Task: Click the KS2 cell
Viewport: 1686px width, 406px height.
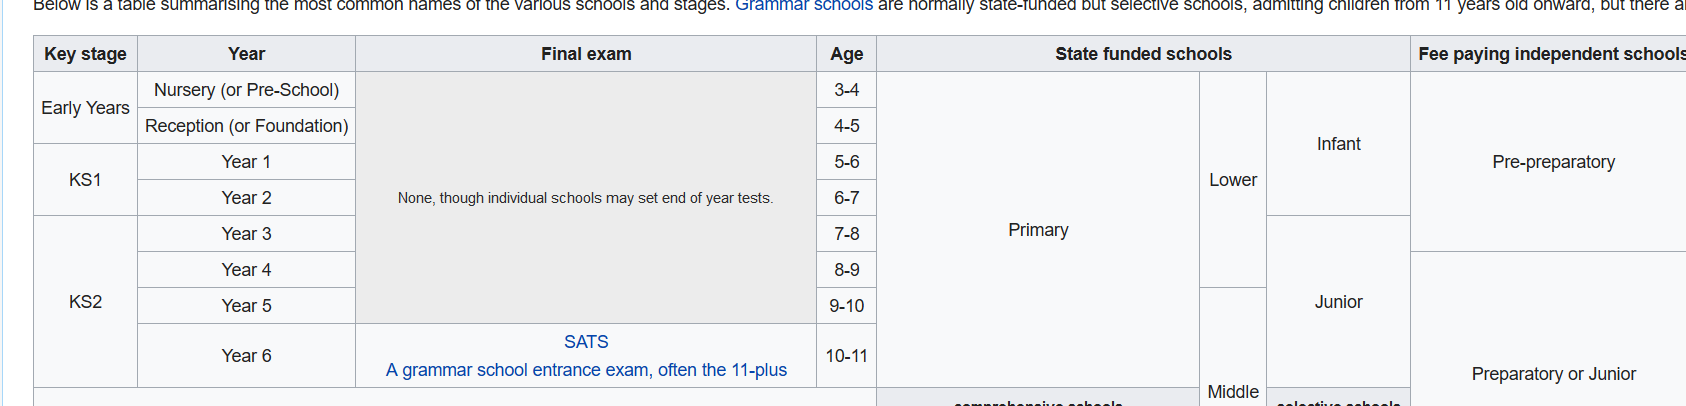Action: coord(85,302)
